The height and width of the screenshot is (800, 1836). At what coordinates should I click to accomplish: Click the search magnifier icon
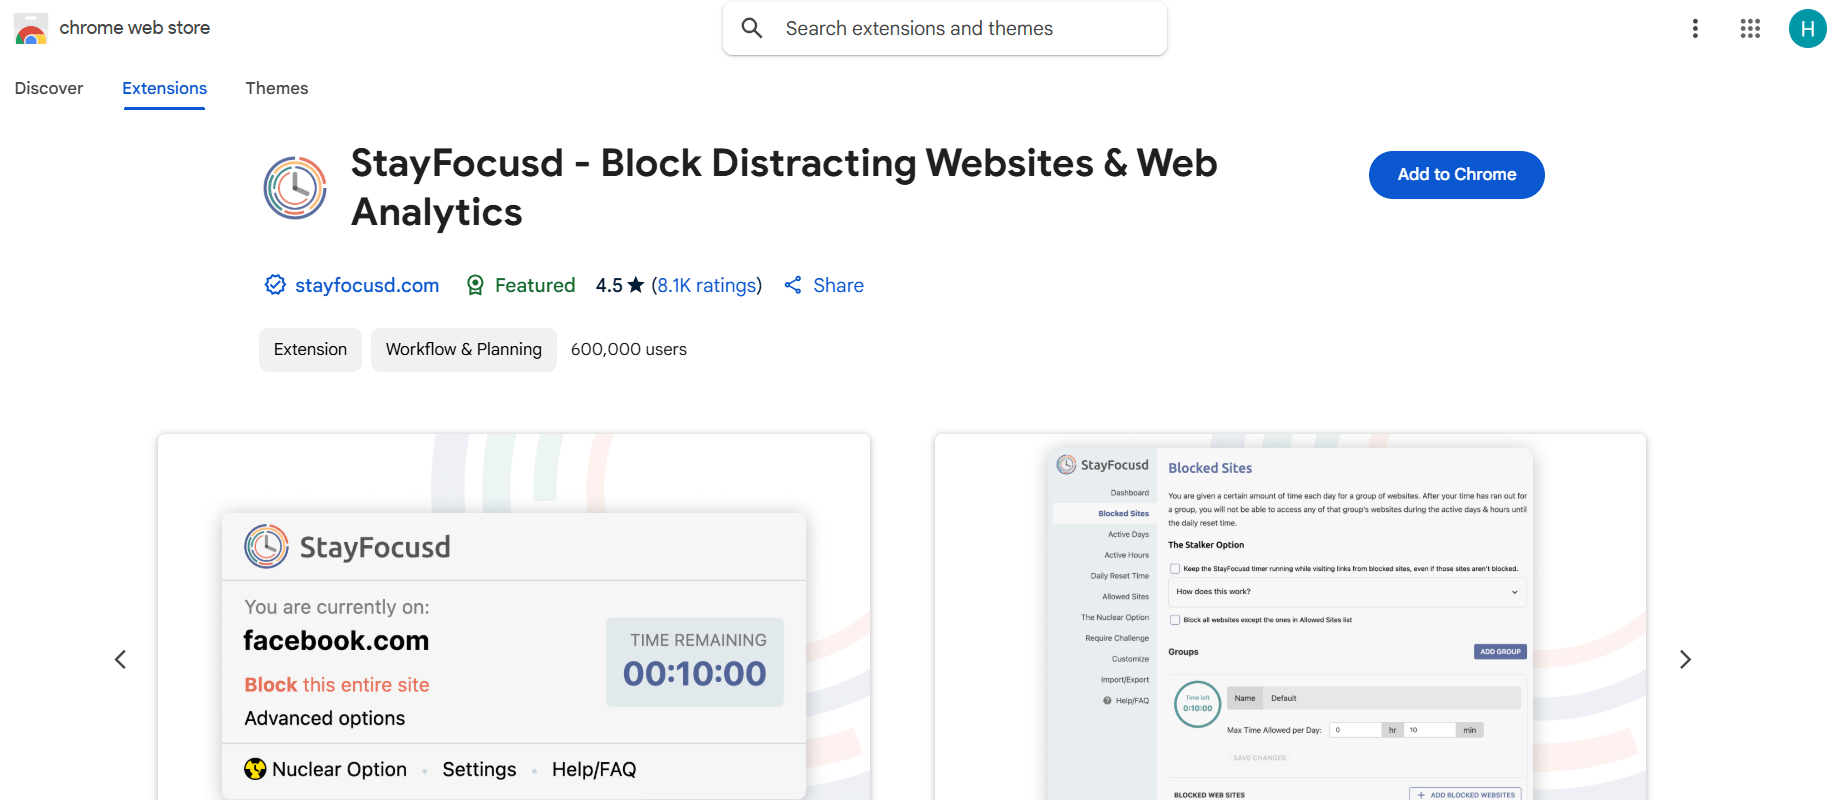(752, 29)
